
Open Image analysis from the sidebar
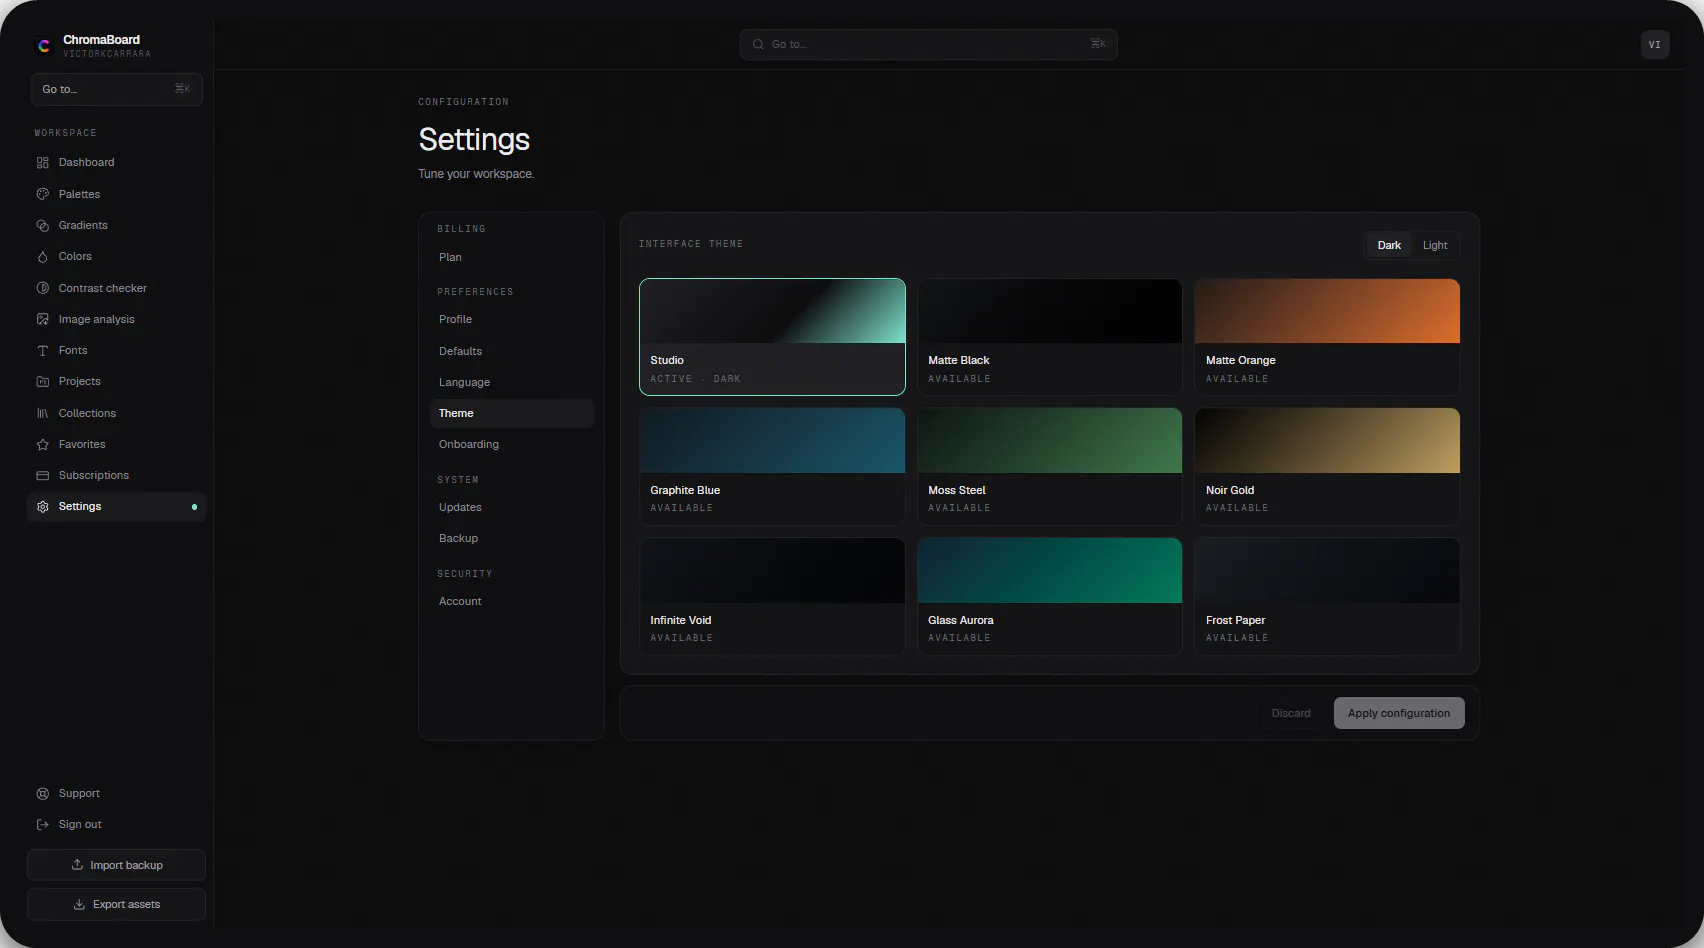116,319
